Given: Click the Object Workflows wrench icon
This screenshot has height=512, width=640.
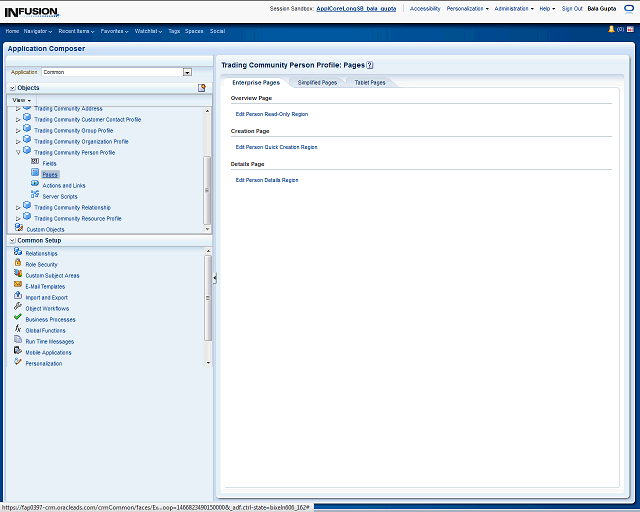Looking at the screenshot, I should (x=18, y=307).
